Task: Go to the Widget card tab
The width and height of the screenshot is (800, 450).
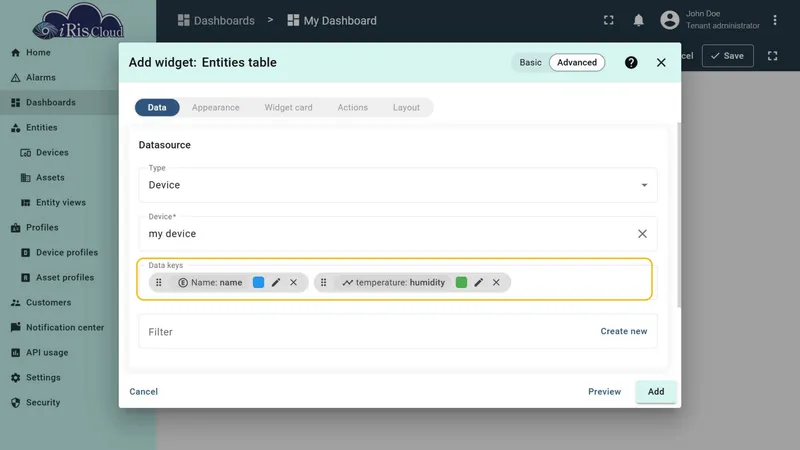Action: (x=288, y=108)
